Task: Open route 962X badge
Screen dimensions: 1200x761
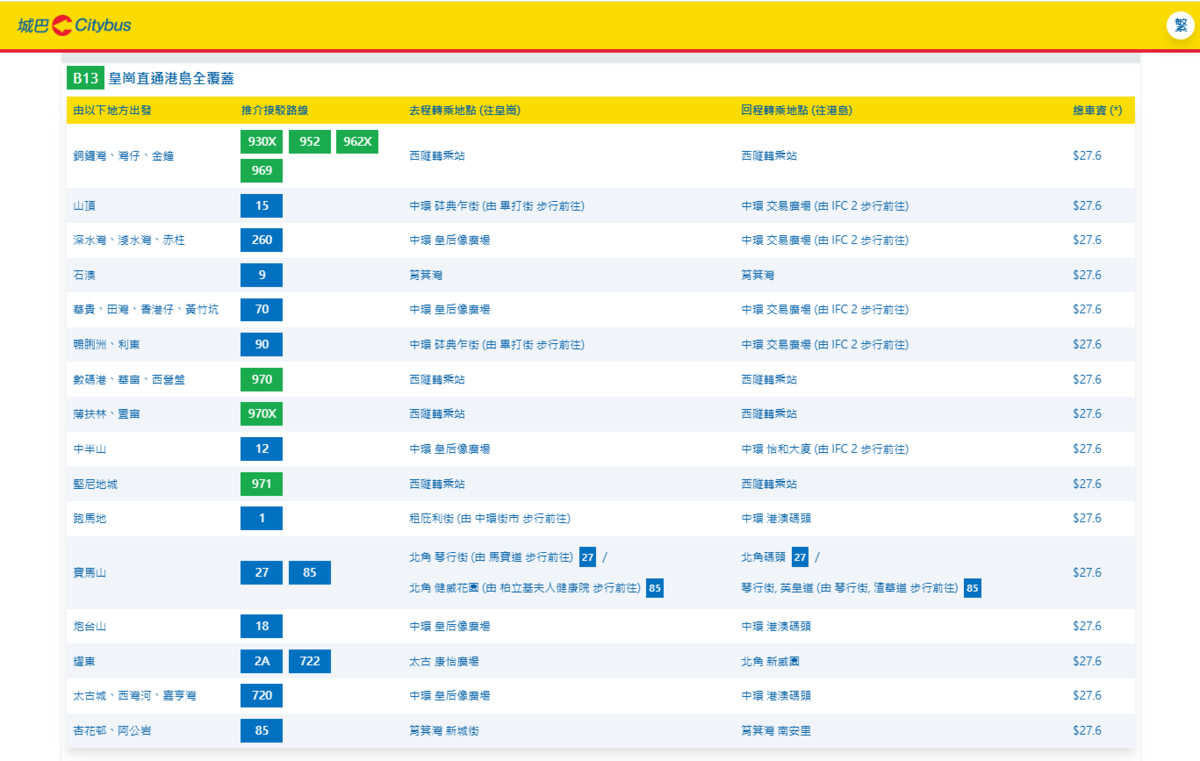Action: coord(357,142)
